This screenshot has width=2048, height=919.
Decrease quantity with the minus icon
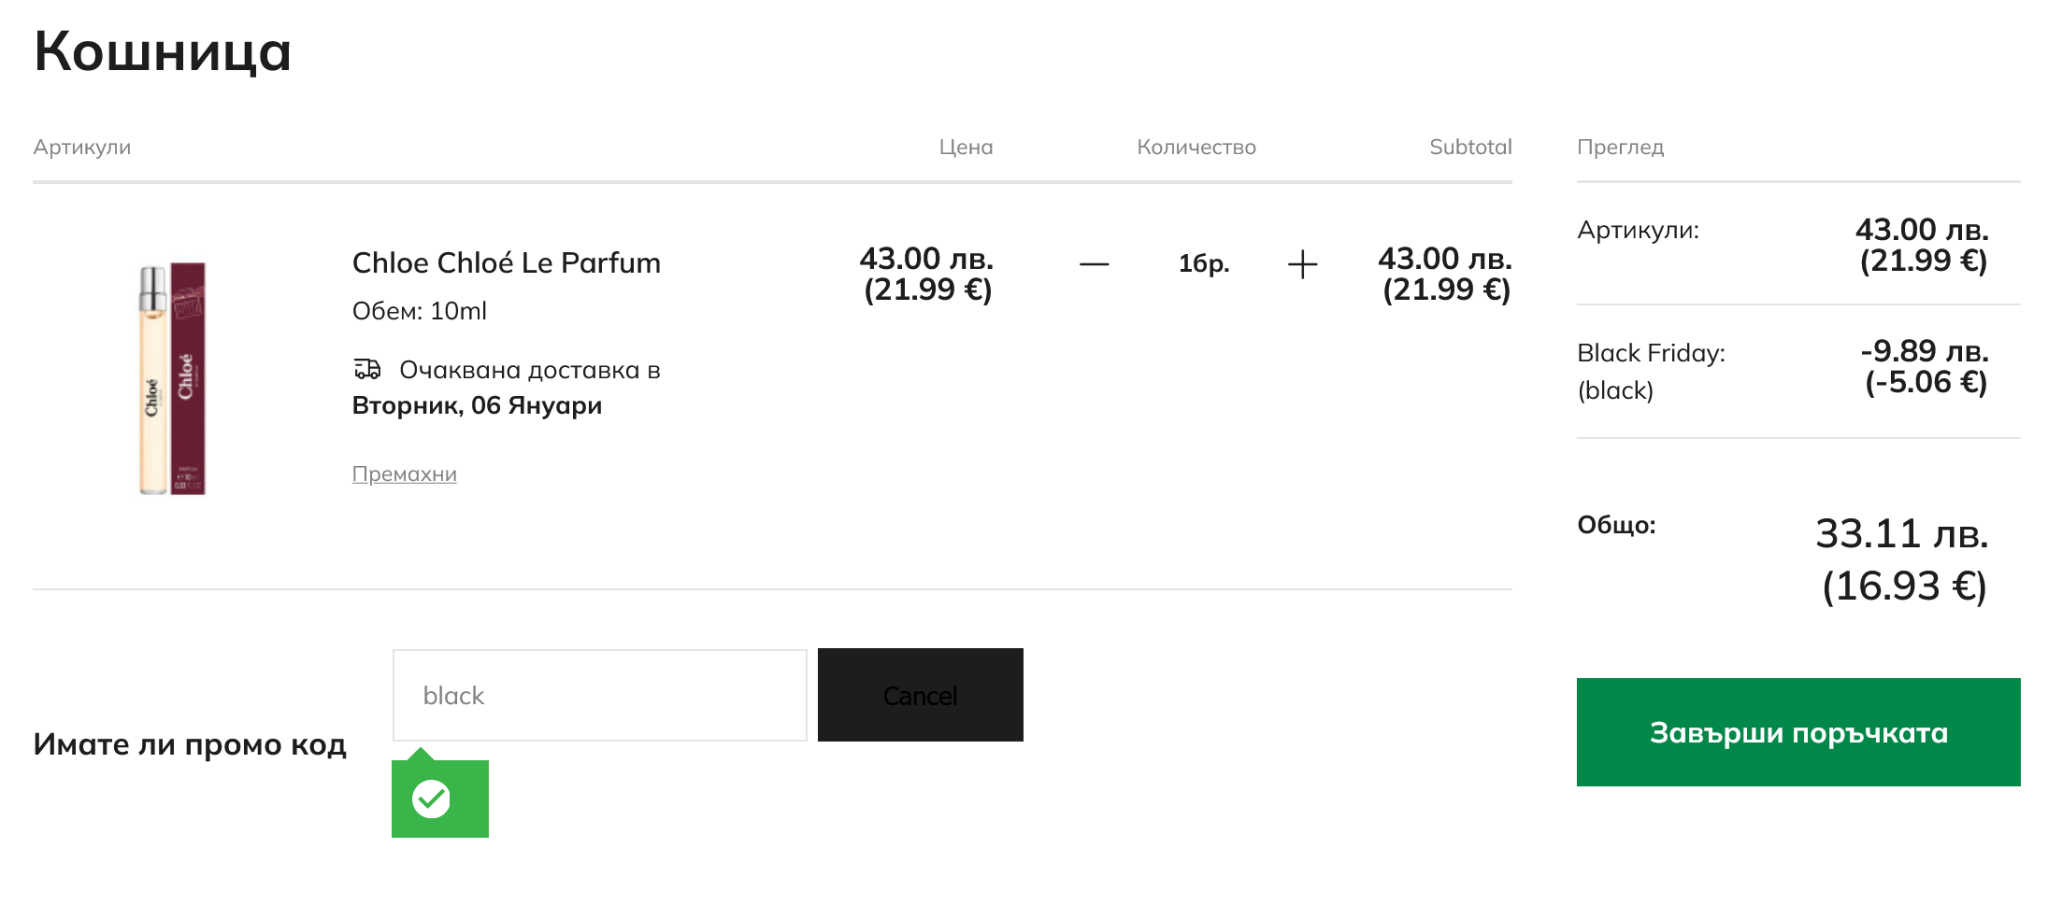point(1094,265)
